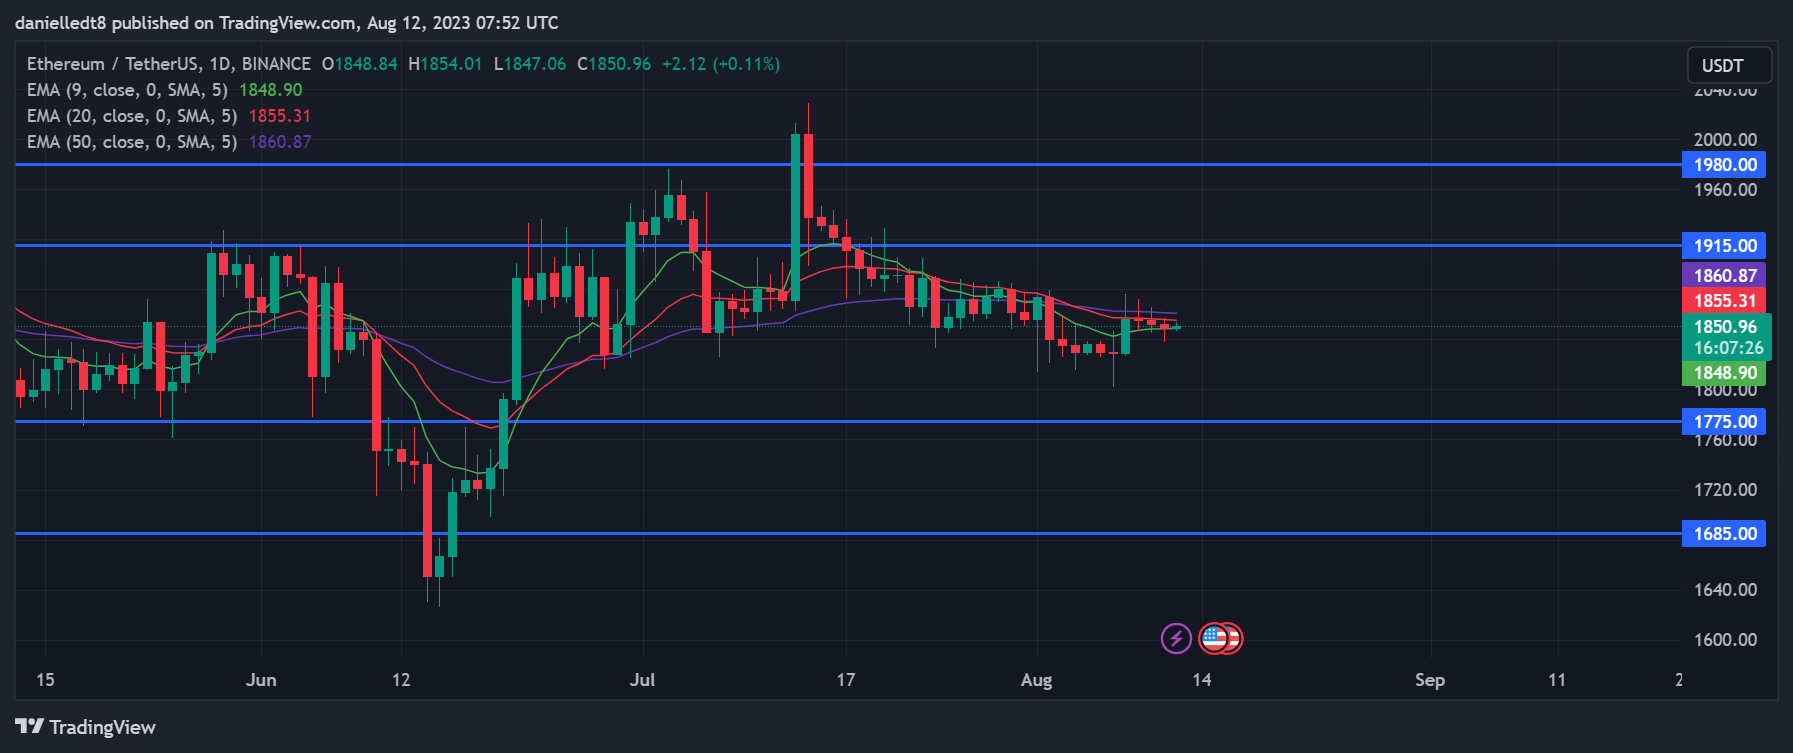Click the green 1848.90 EMA price tag

pyautogui.click(x=1724, y=373)
